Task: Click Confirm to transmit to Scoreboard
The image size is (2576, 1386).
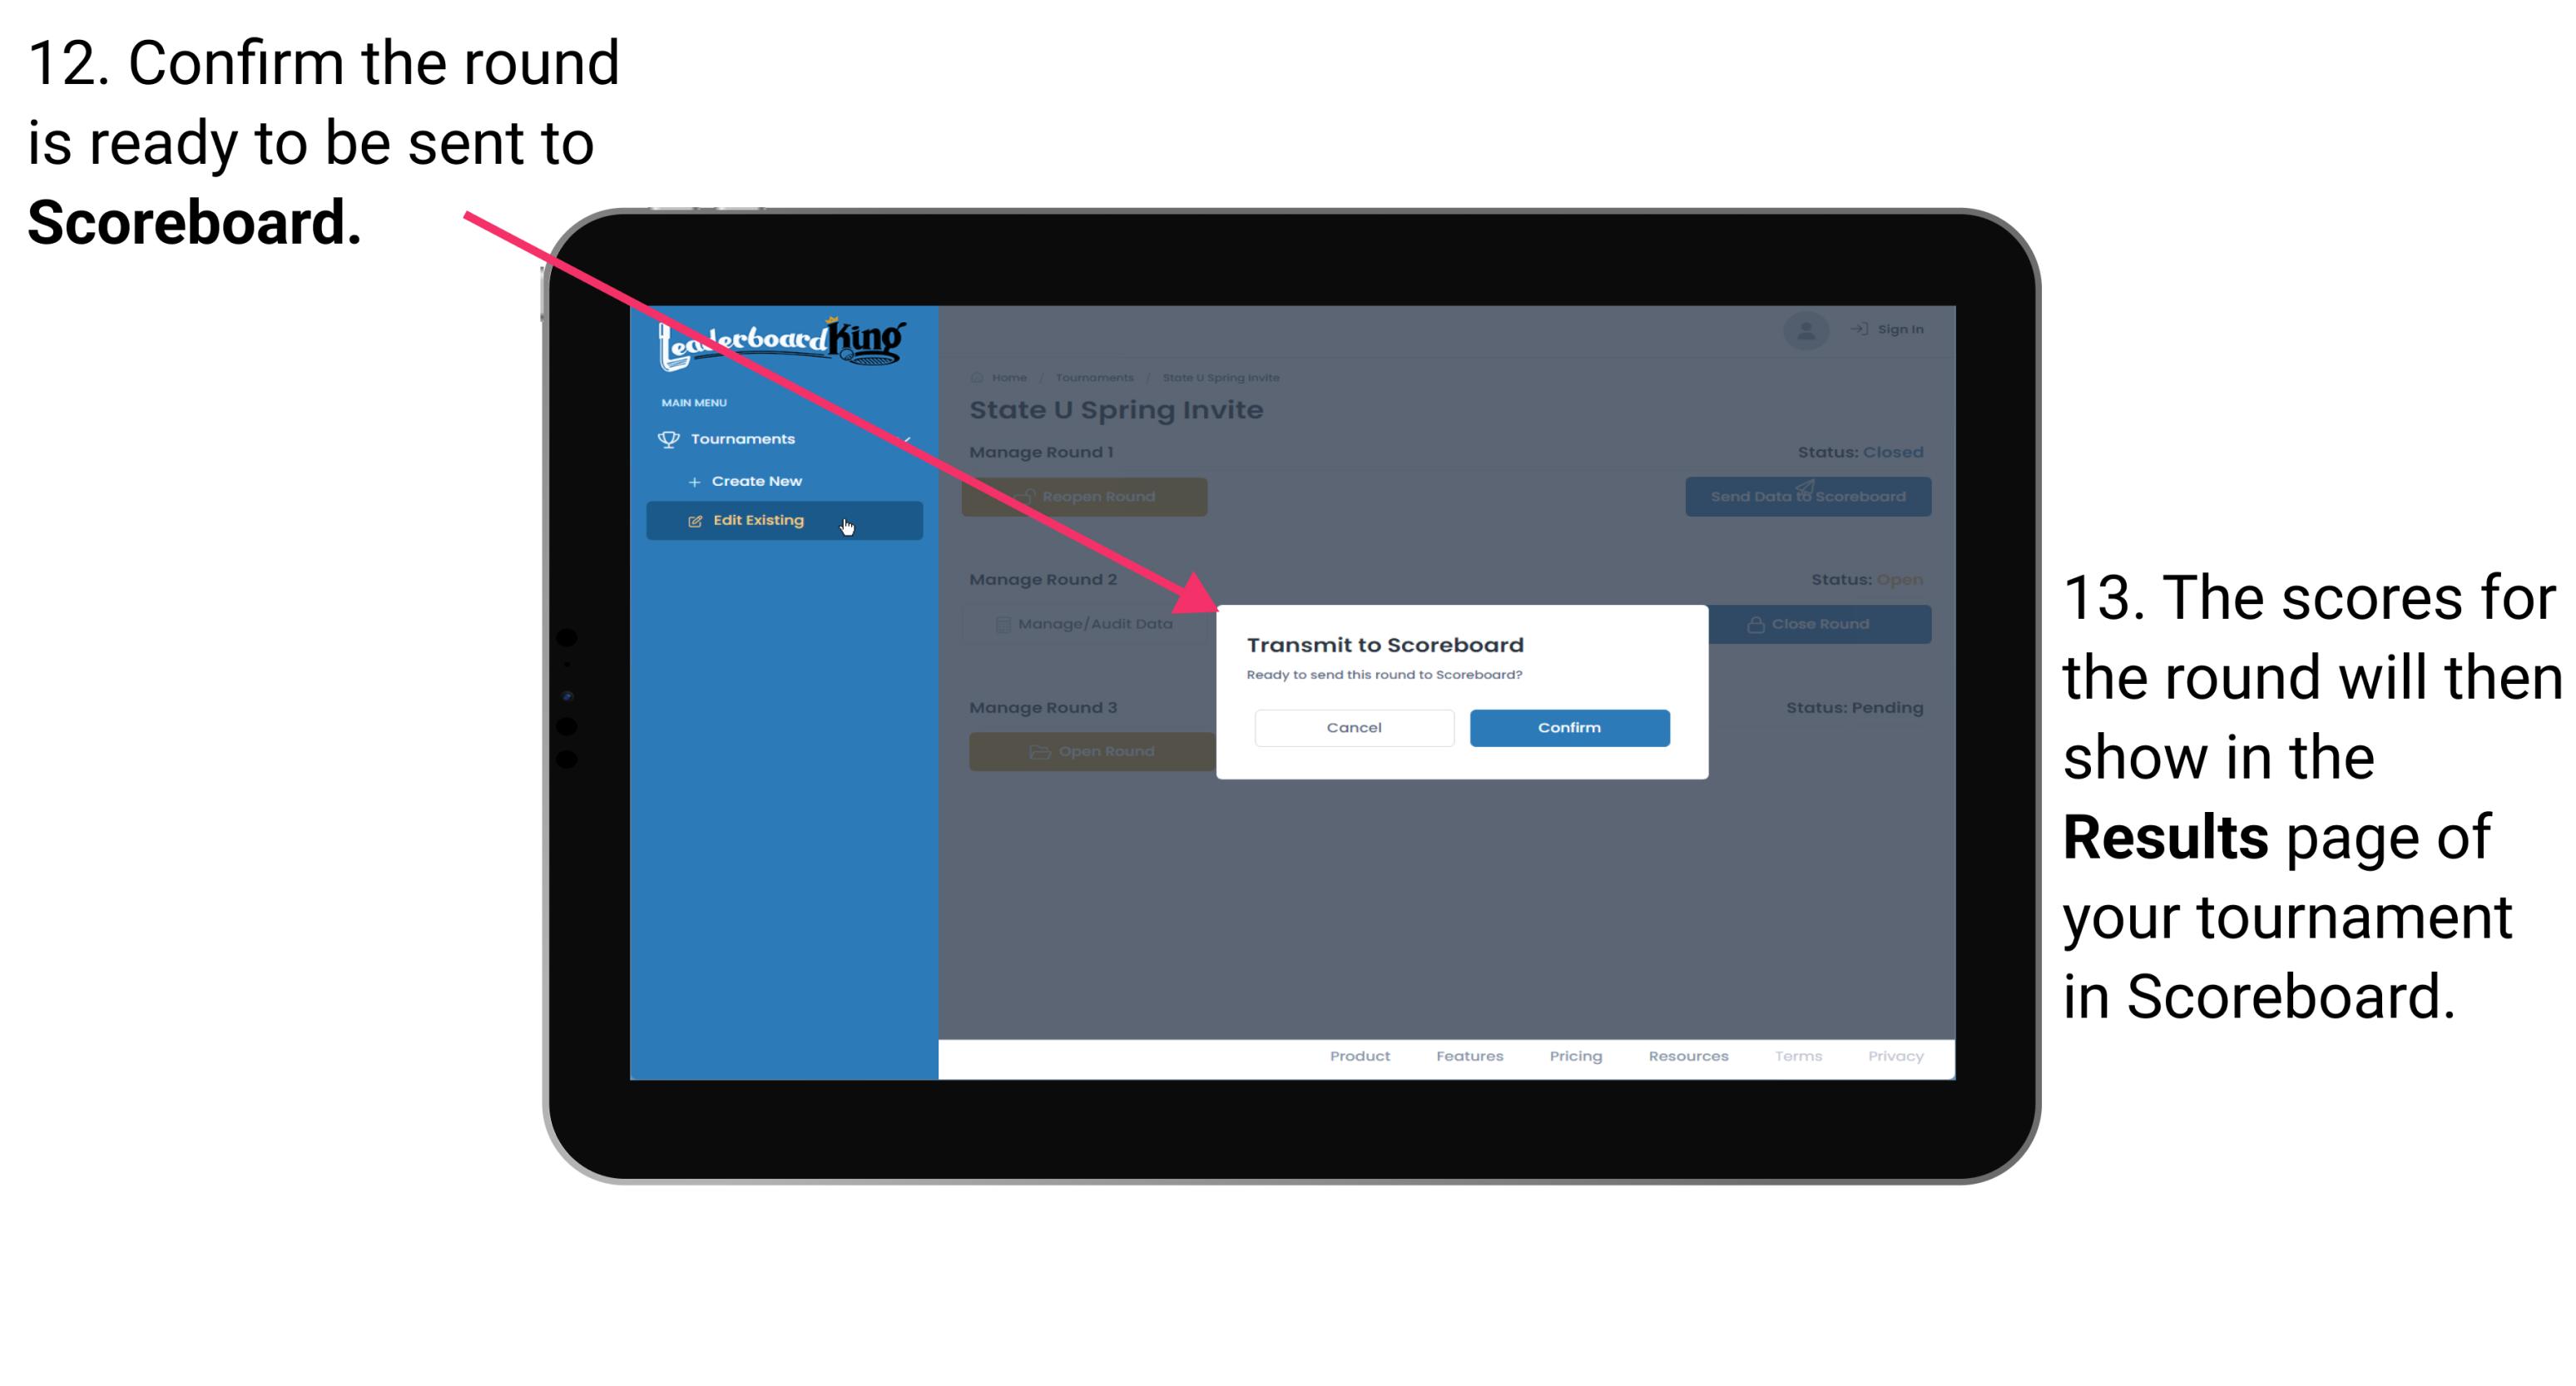Action: coord(1563,725)
